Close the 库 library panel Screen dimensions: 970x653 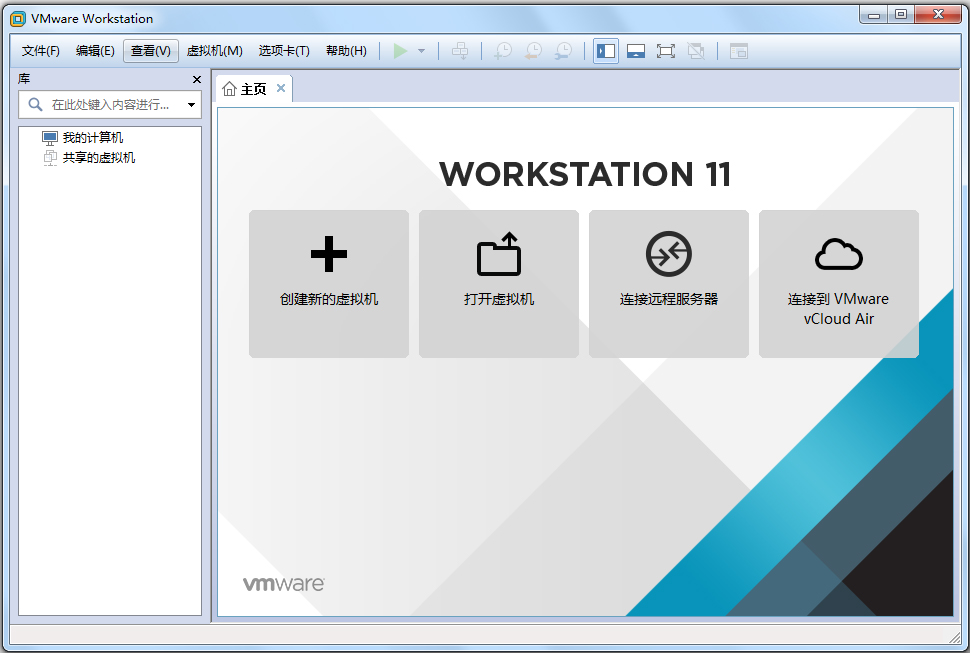[x=197, y=79]
